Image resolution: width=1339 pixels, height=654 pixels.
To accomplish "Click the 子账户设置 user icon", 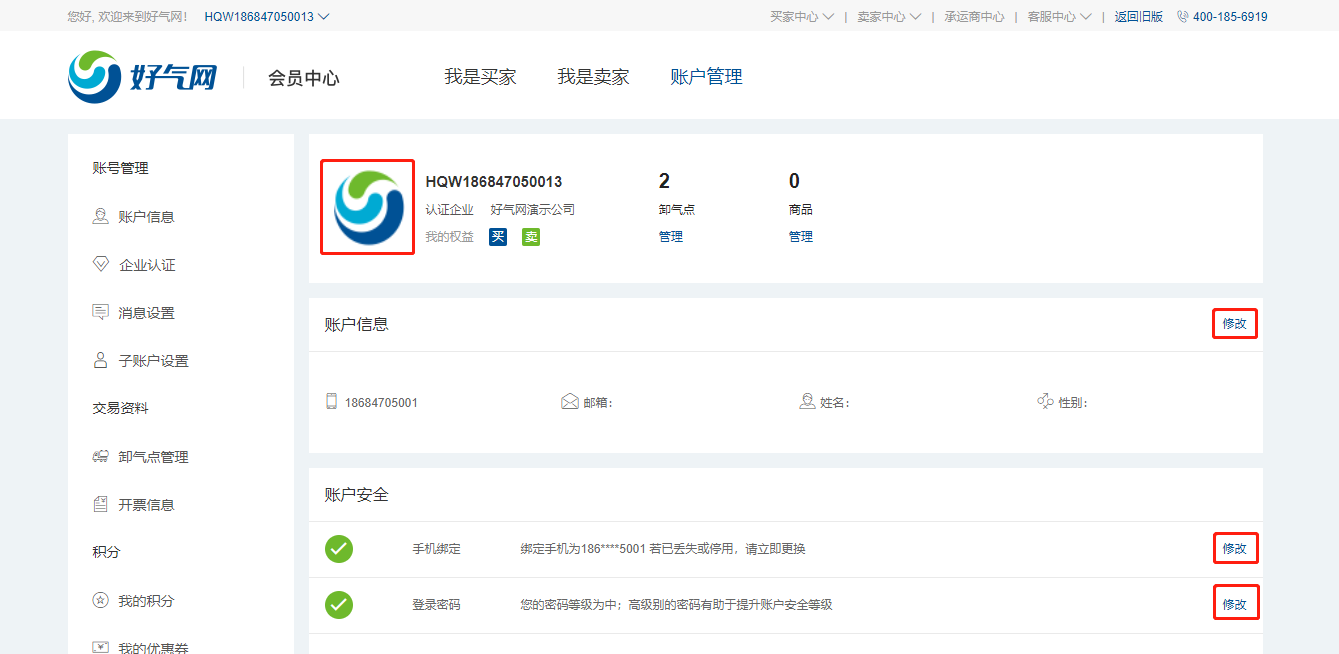I will (x=100, y=360).
